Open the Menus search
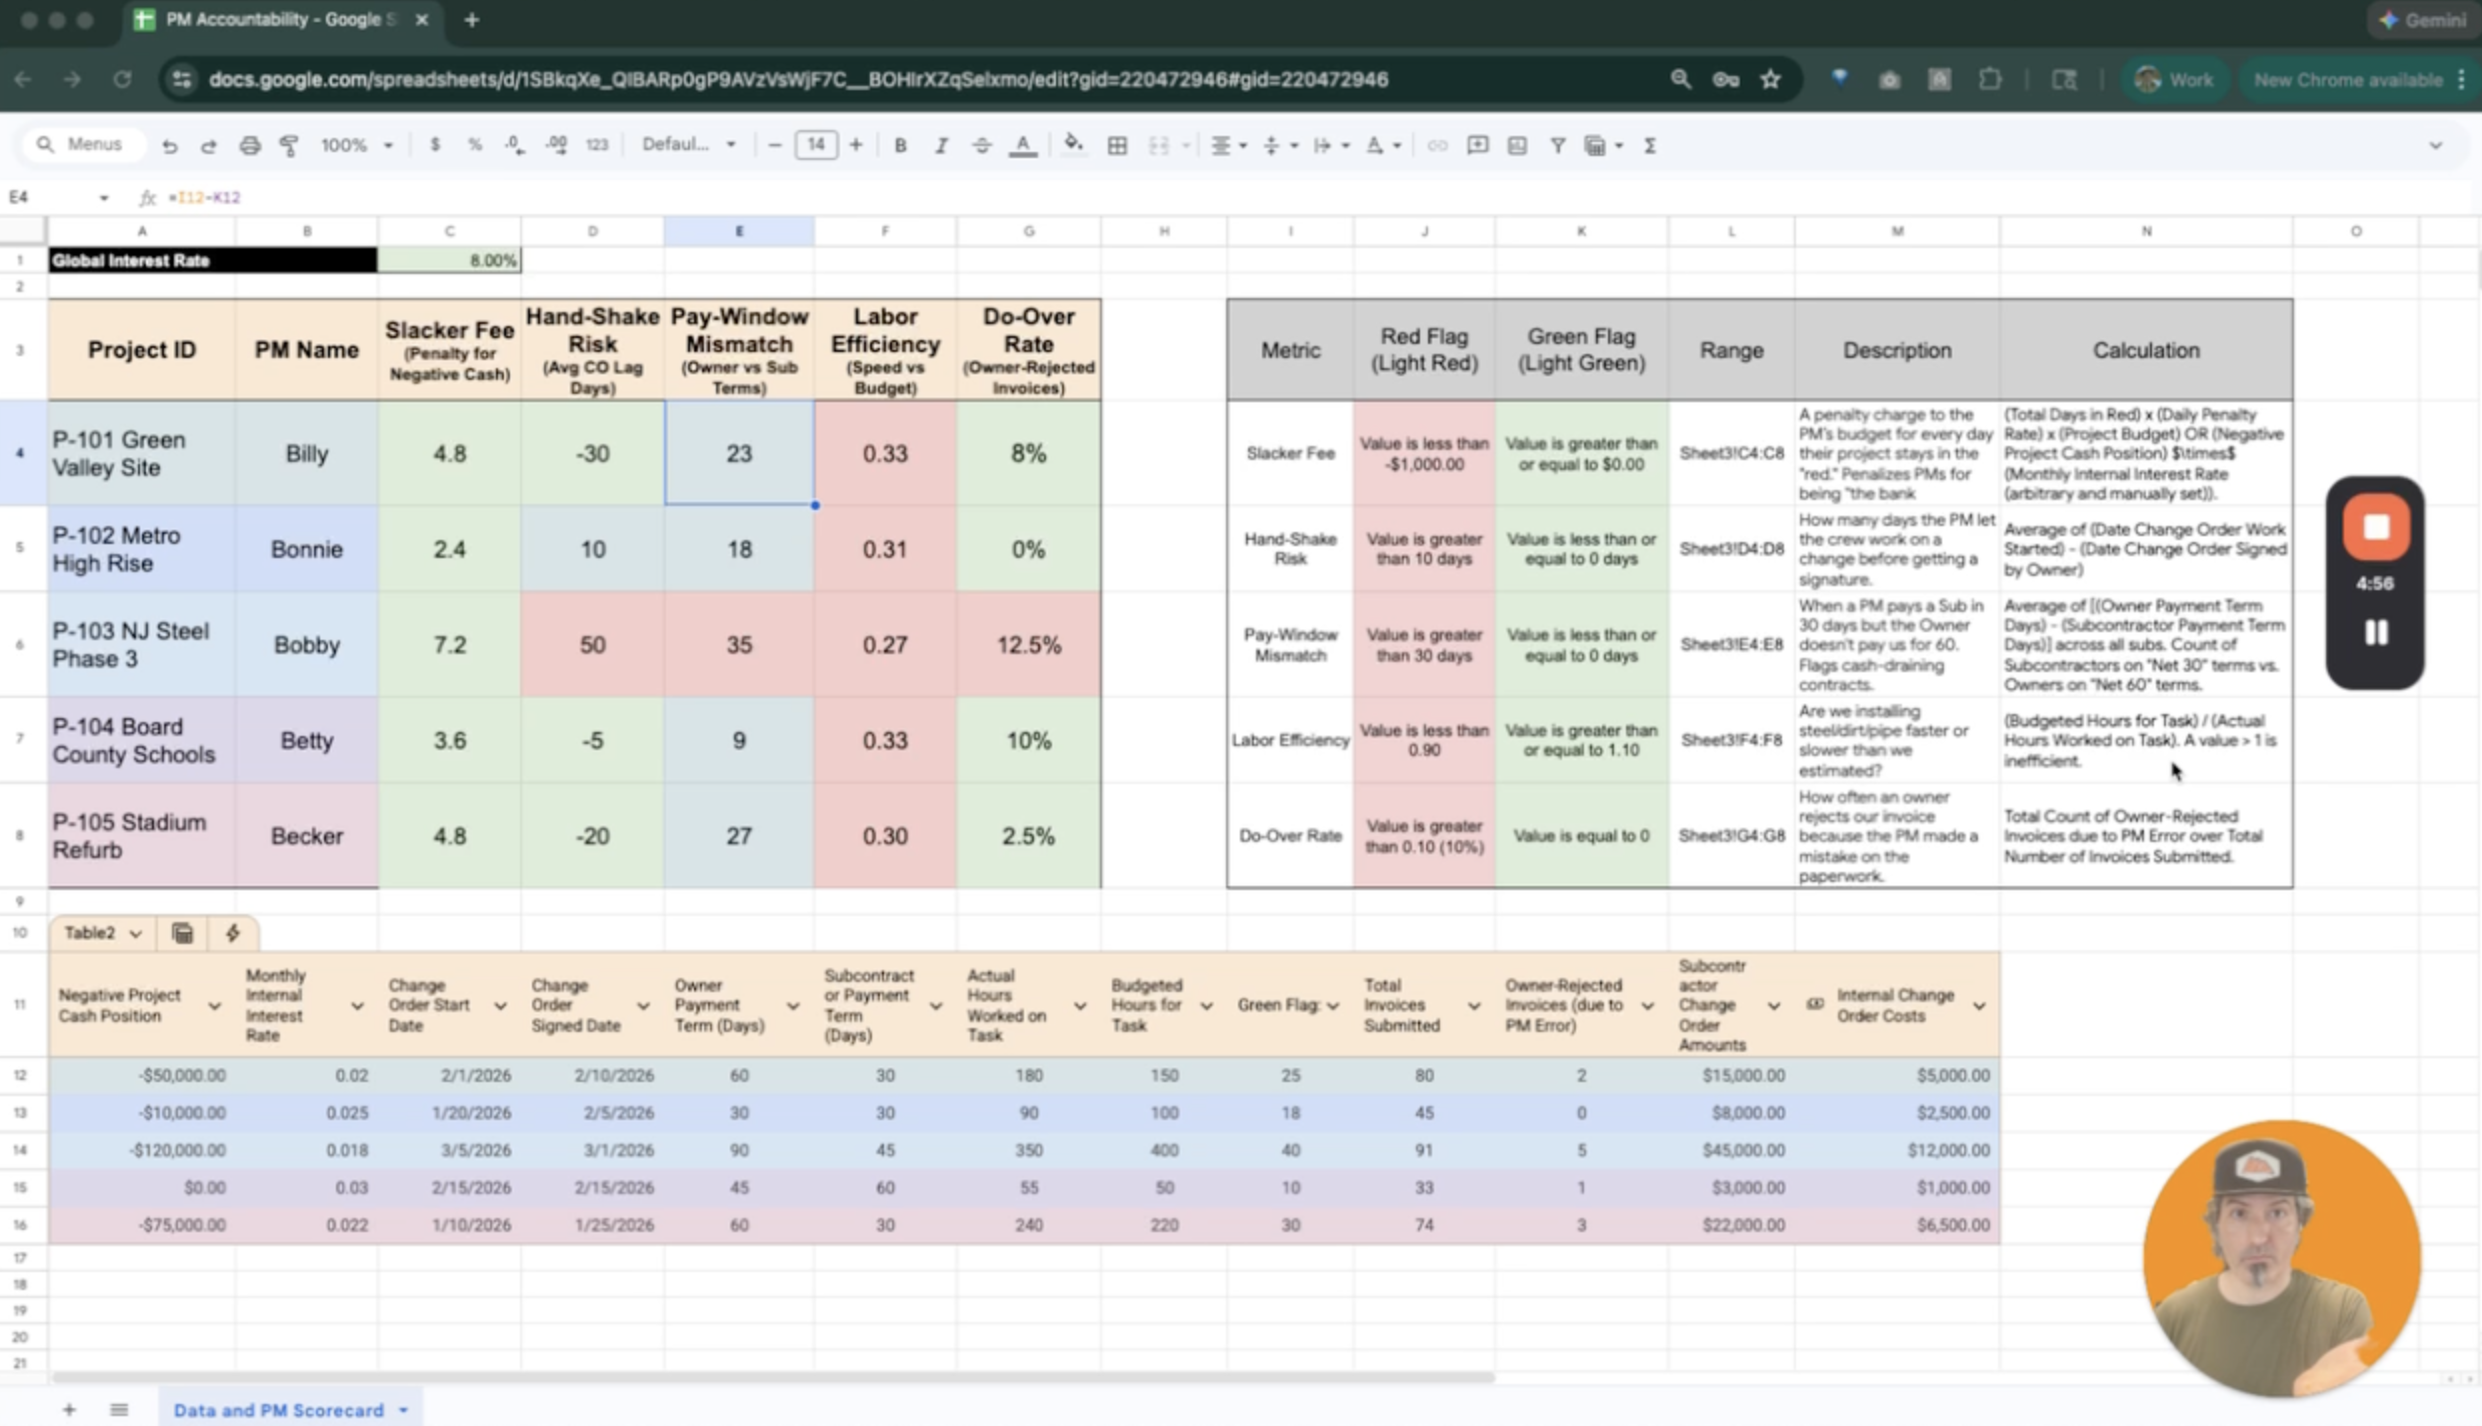The height and width of the screenshot is (1426, 2482). 84,143
